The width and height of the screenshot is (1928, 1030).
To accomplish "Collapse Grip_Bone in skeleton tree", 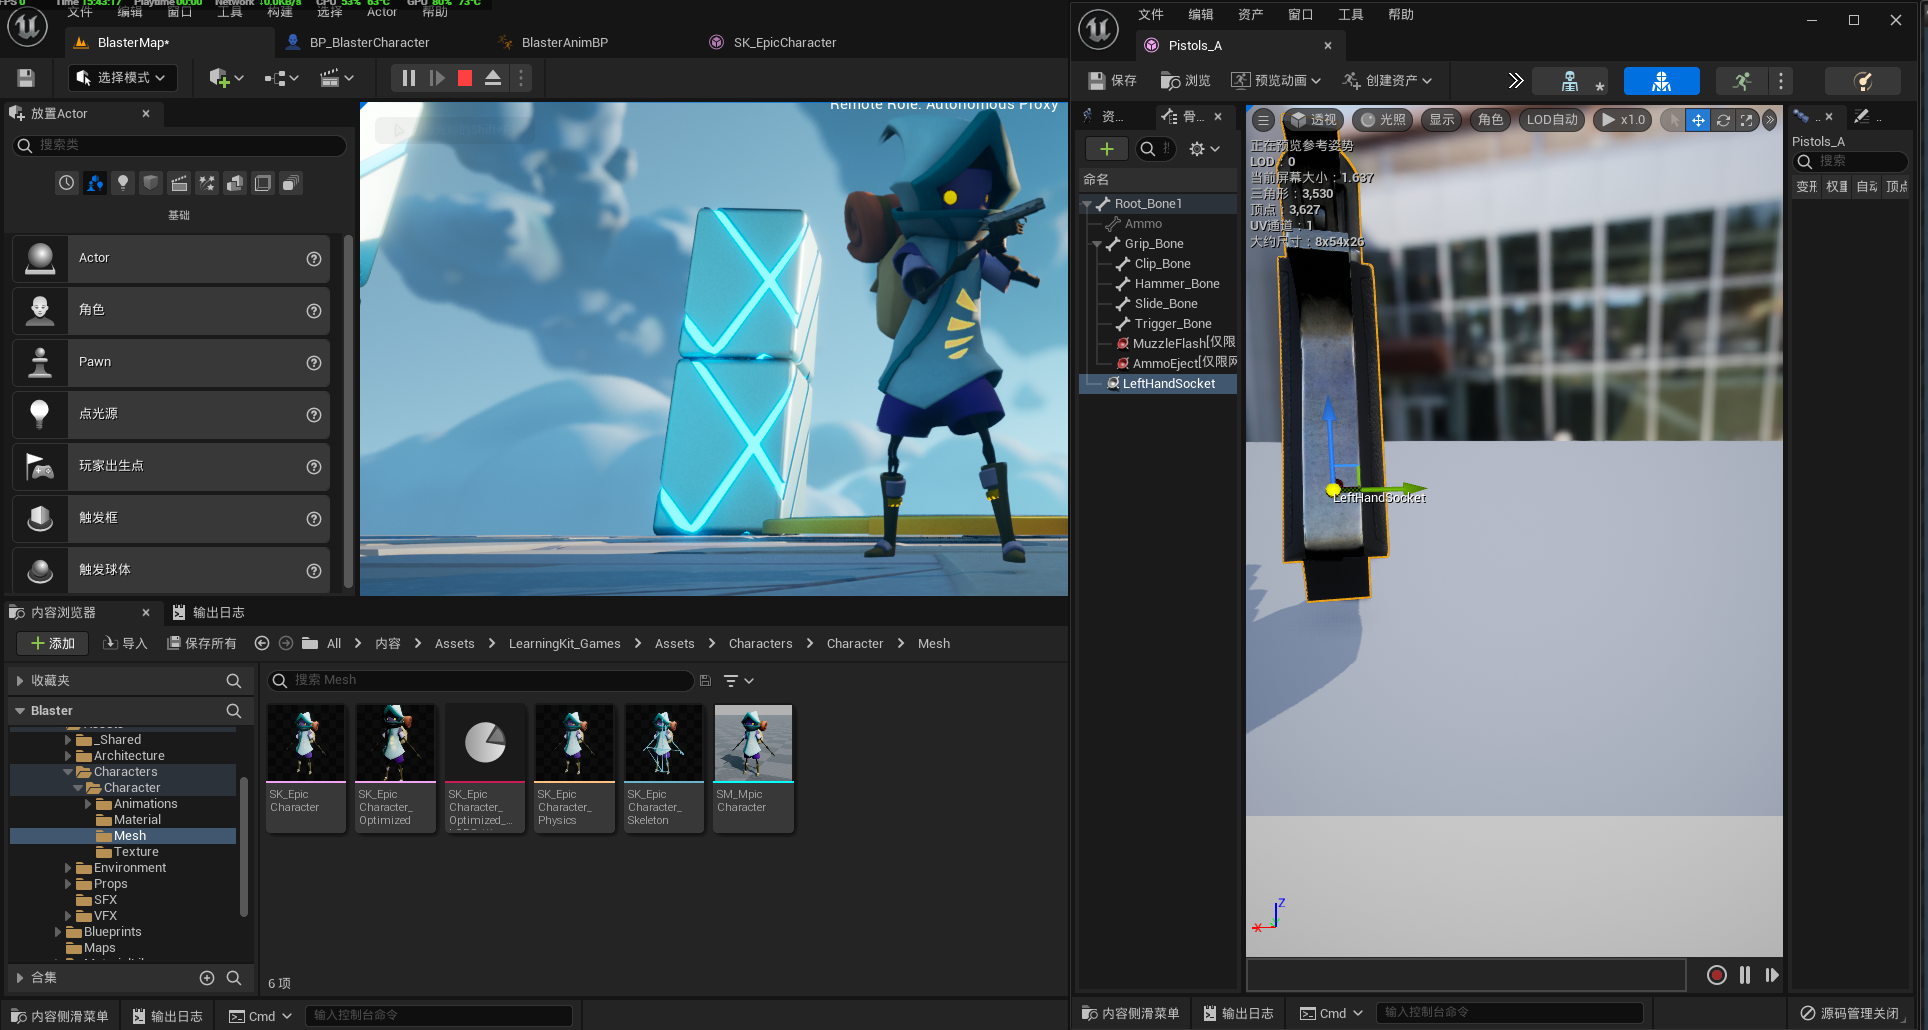I will click(1096, 244).
